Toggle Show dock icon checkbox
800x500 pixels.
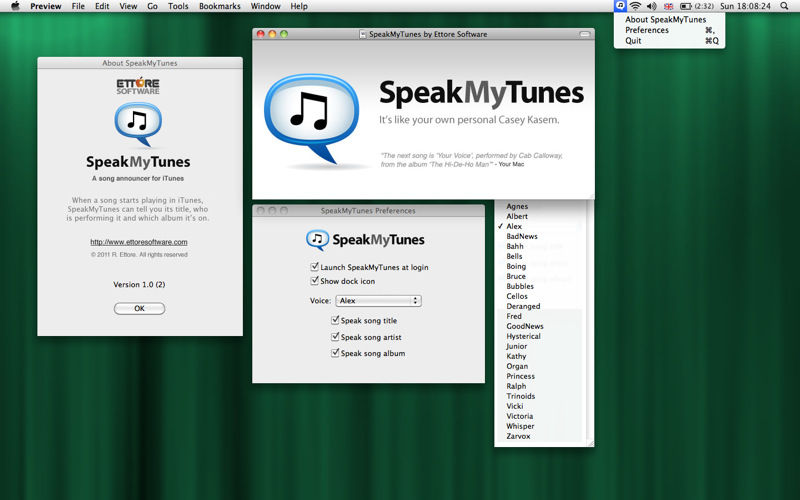314,281
